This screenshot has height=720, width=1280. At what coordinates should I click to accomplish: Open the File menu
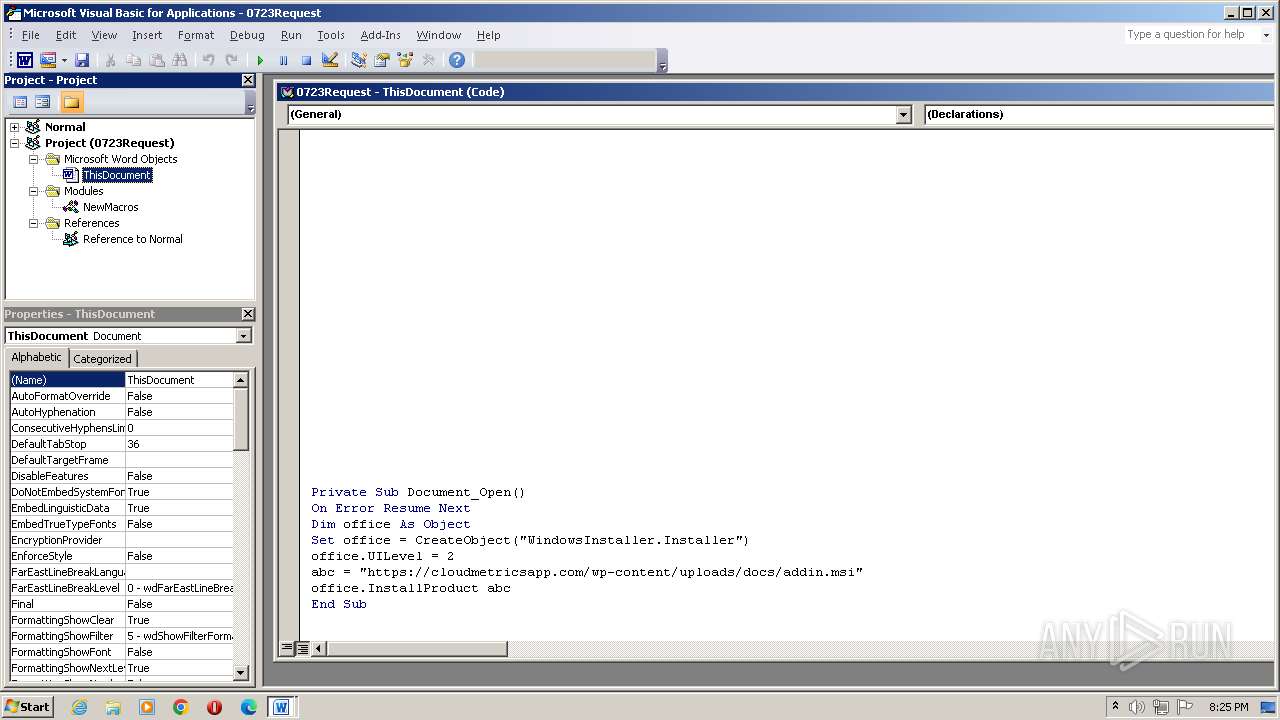pos(31,35)
